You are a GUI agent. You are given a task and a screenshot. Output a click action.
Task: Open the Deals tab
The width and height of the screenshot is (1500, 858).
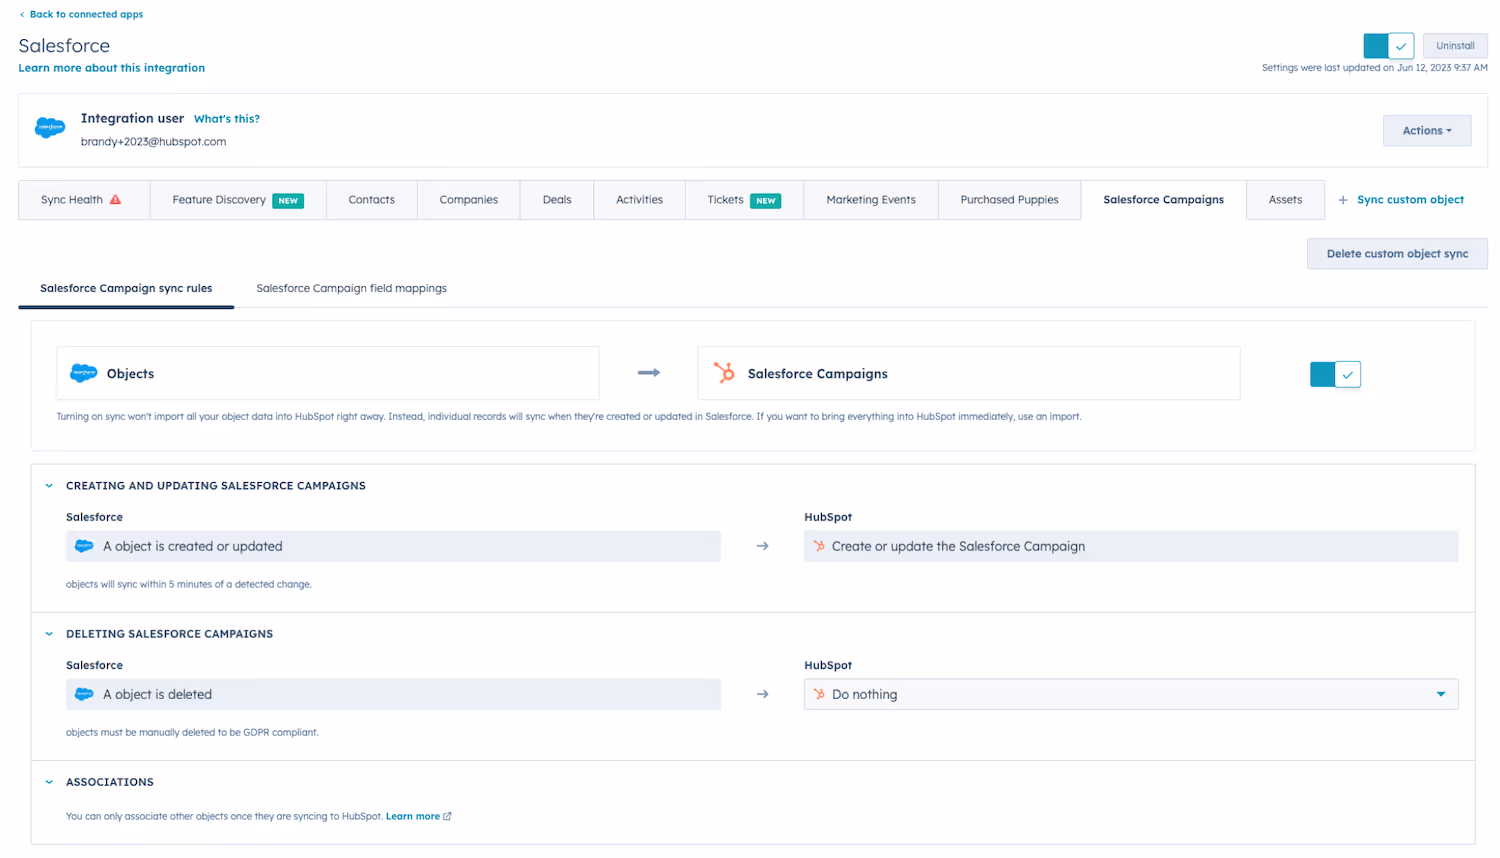pyautogui.click(x=557, y=200)
